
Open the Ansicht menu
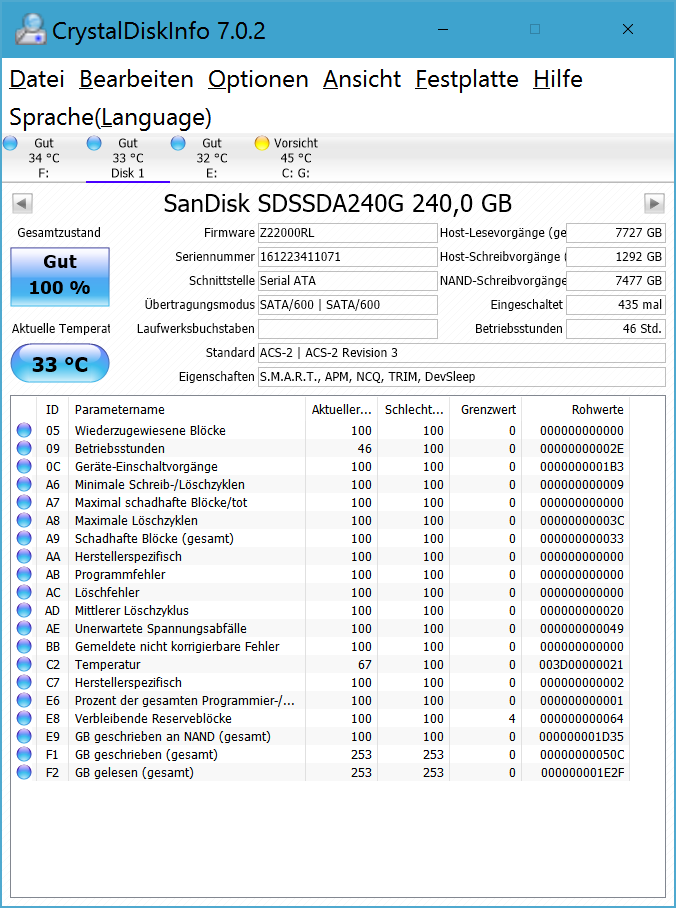click(x=362, y=79)
